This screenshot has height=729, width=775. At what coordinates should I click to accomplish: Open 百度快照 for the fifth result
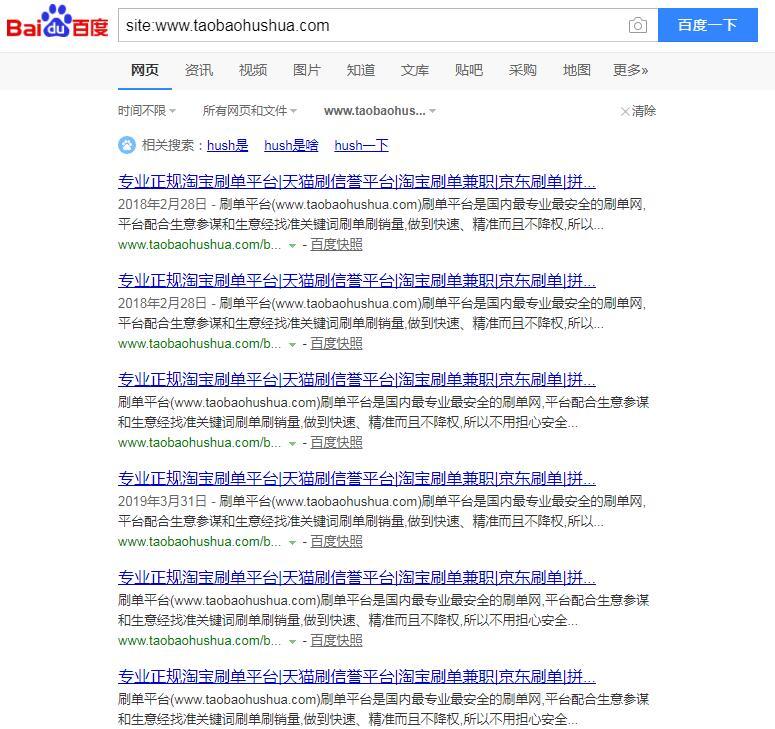tap(336, 641)
